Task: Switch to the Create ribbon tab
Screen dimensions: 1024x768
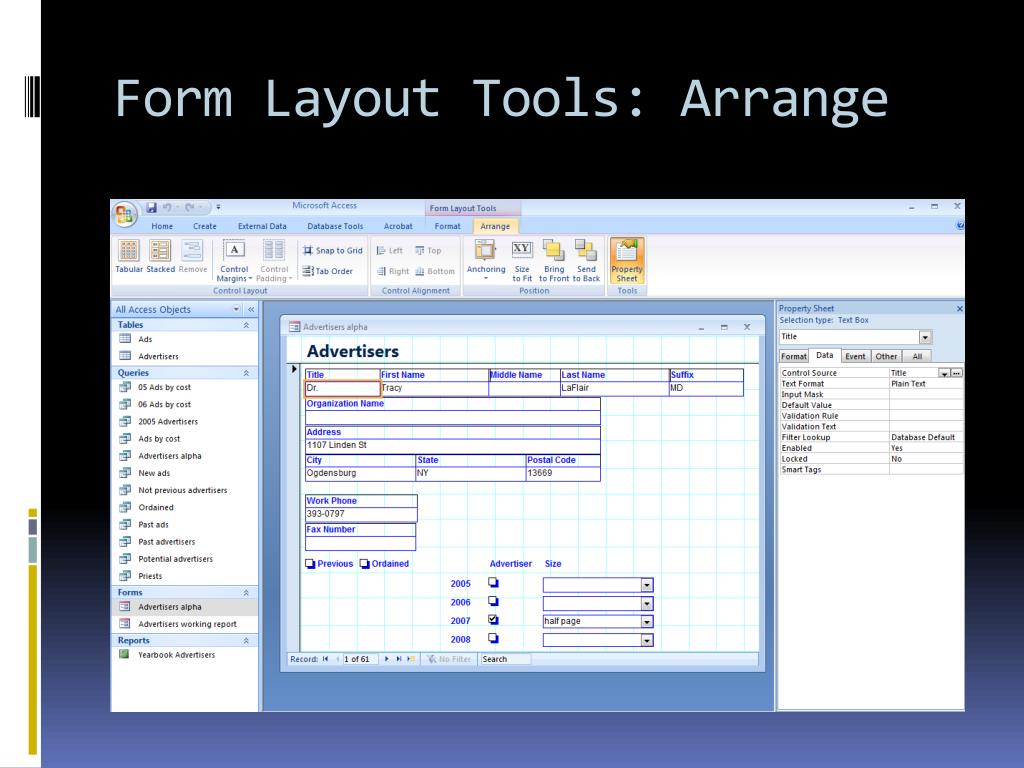Action: click(x=204, y=227)
